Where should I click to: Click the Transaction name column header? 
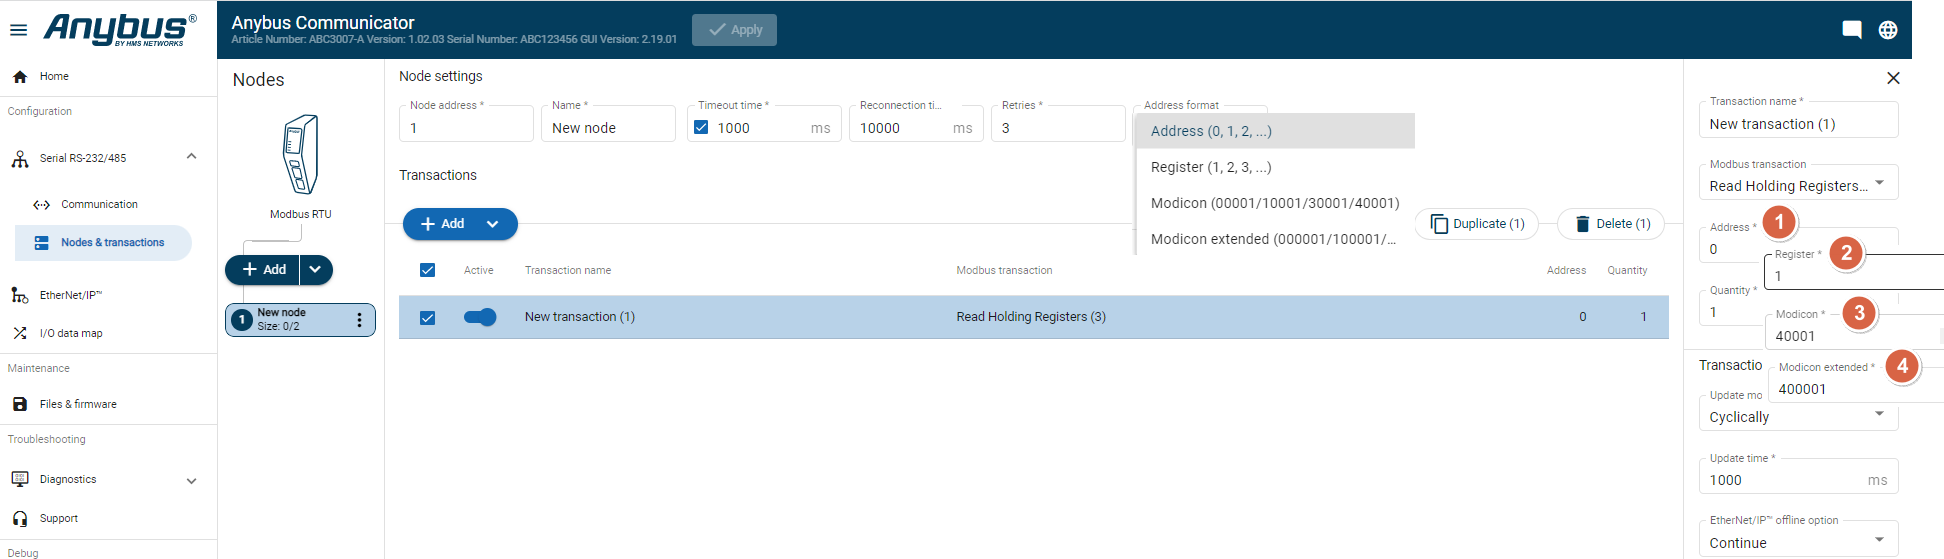coord(568,270)
